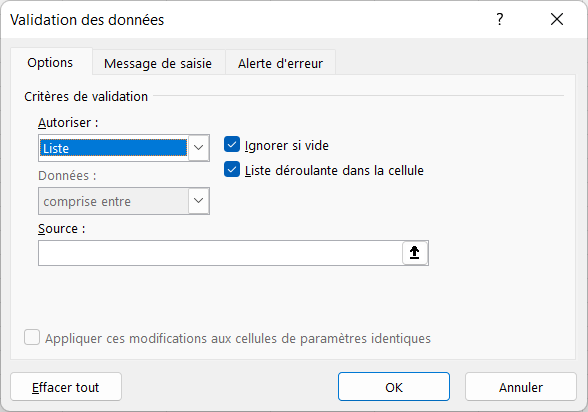Click Effacer tout to clear validation
This screenshot has height=412, width=588.
tap(66, 387)
